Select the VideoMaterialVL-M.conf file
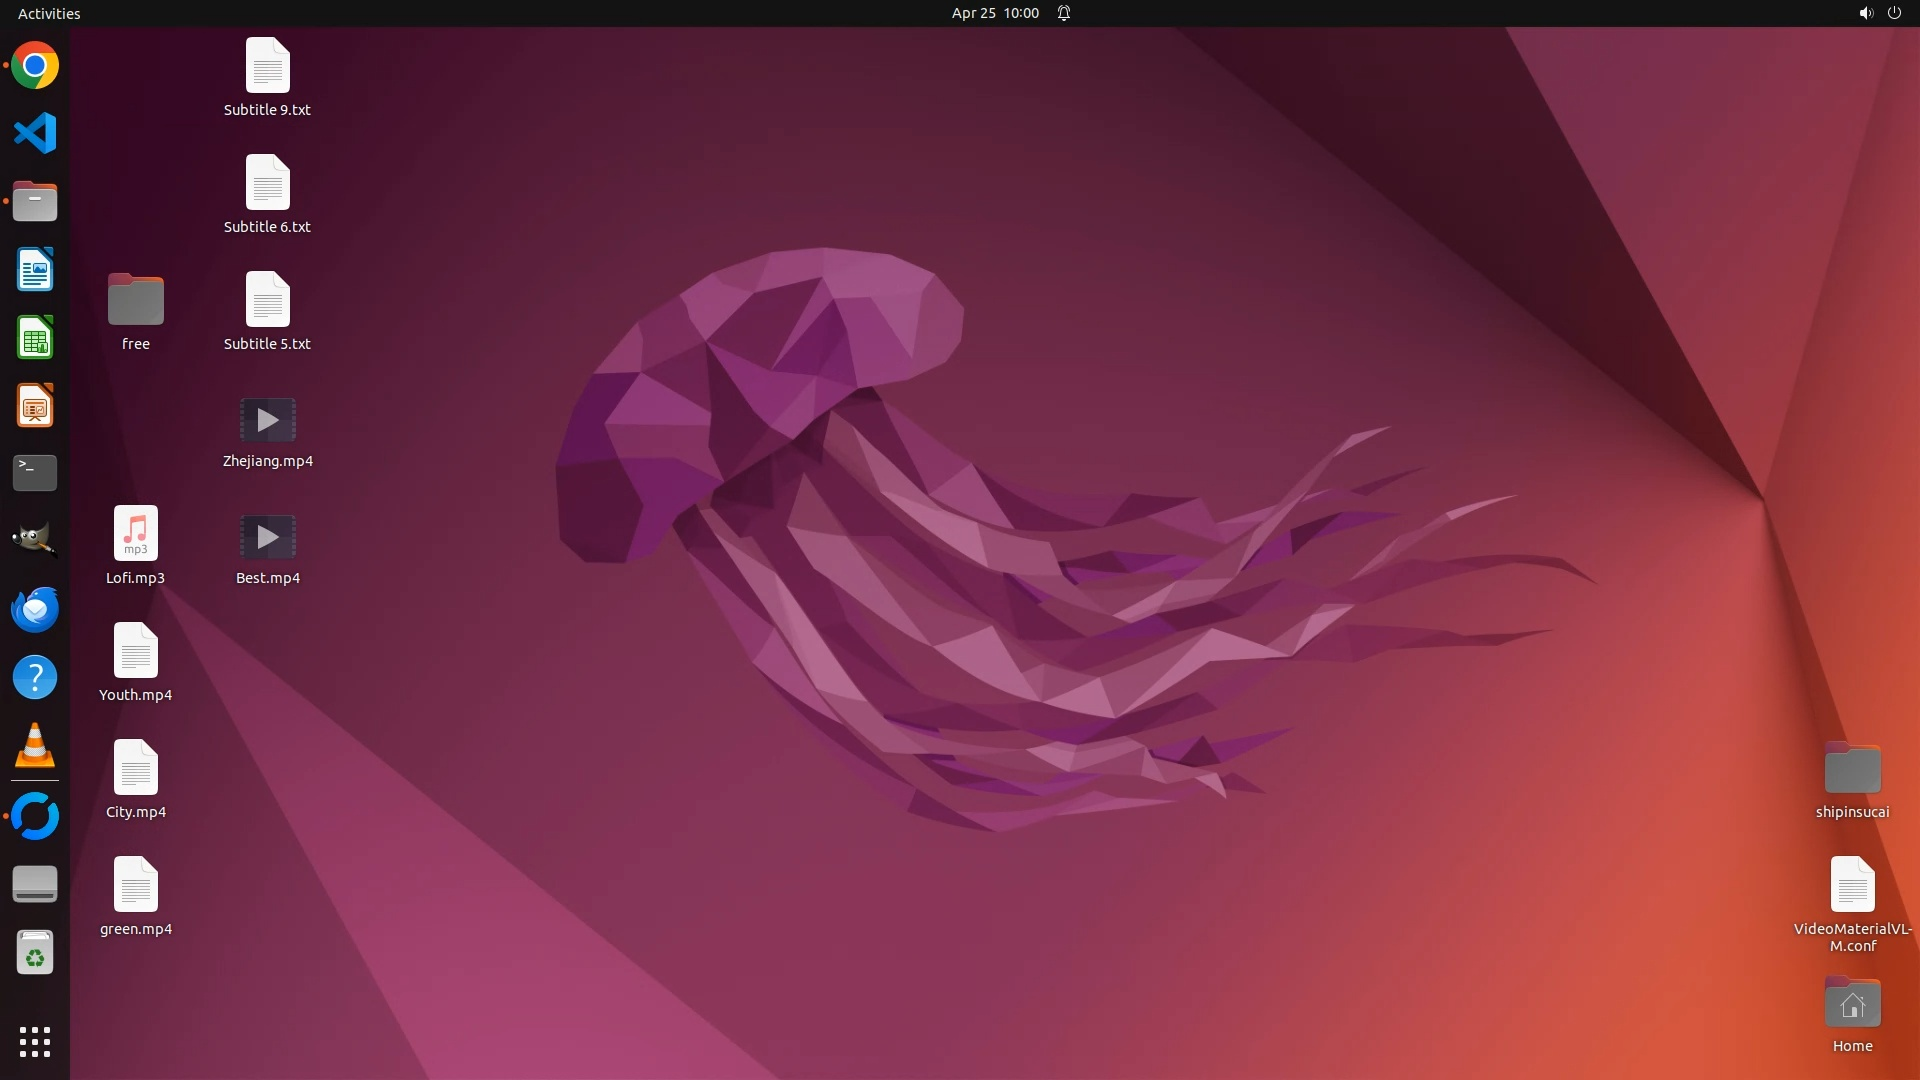 click(1852, 885)
